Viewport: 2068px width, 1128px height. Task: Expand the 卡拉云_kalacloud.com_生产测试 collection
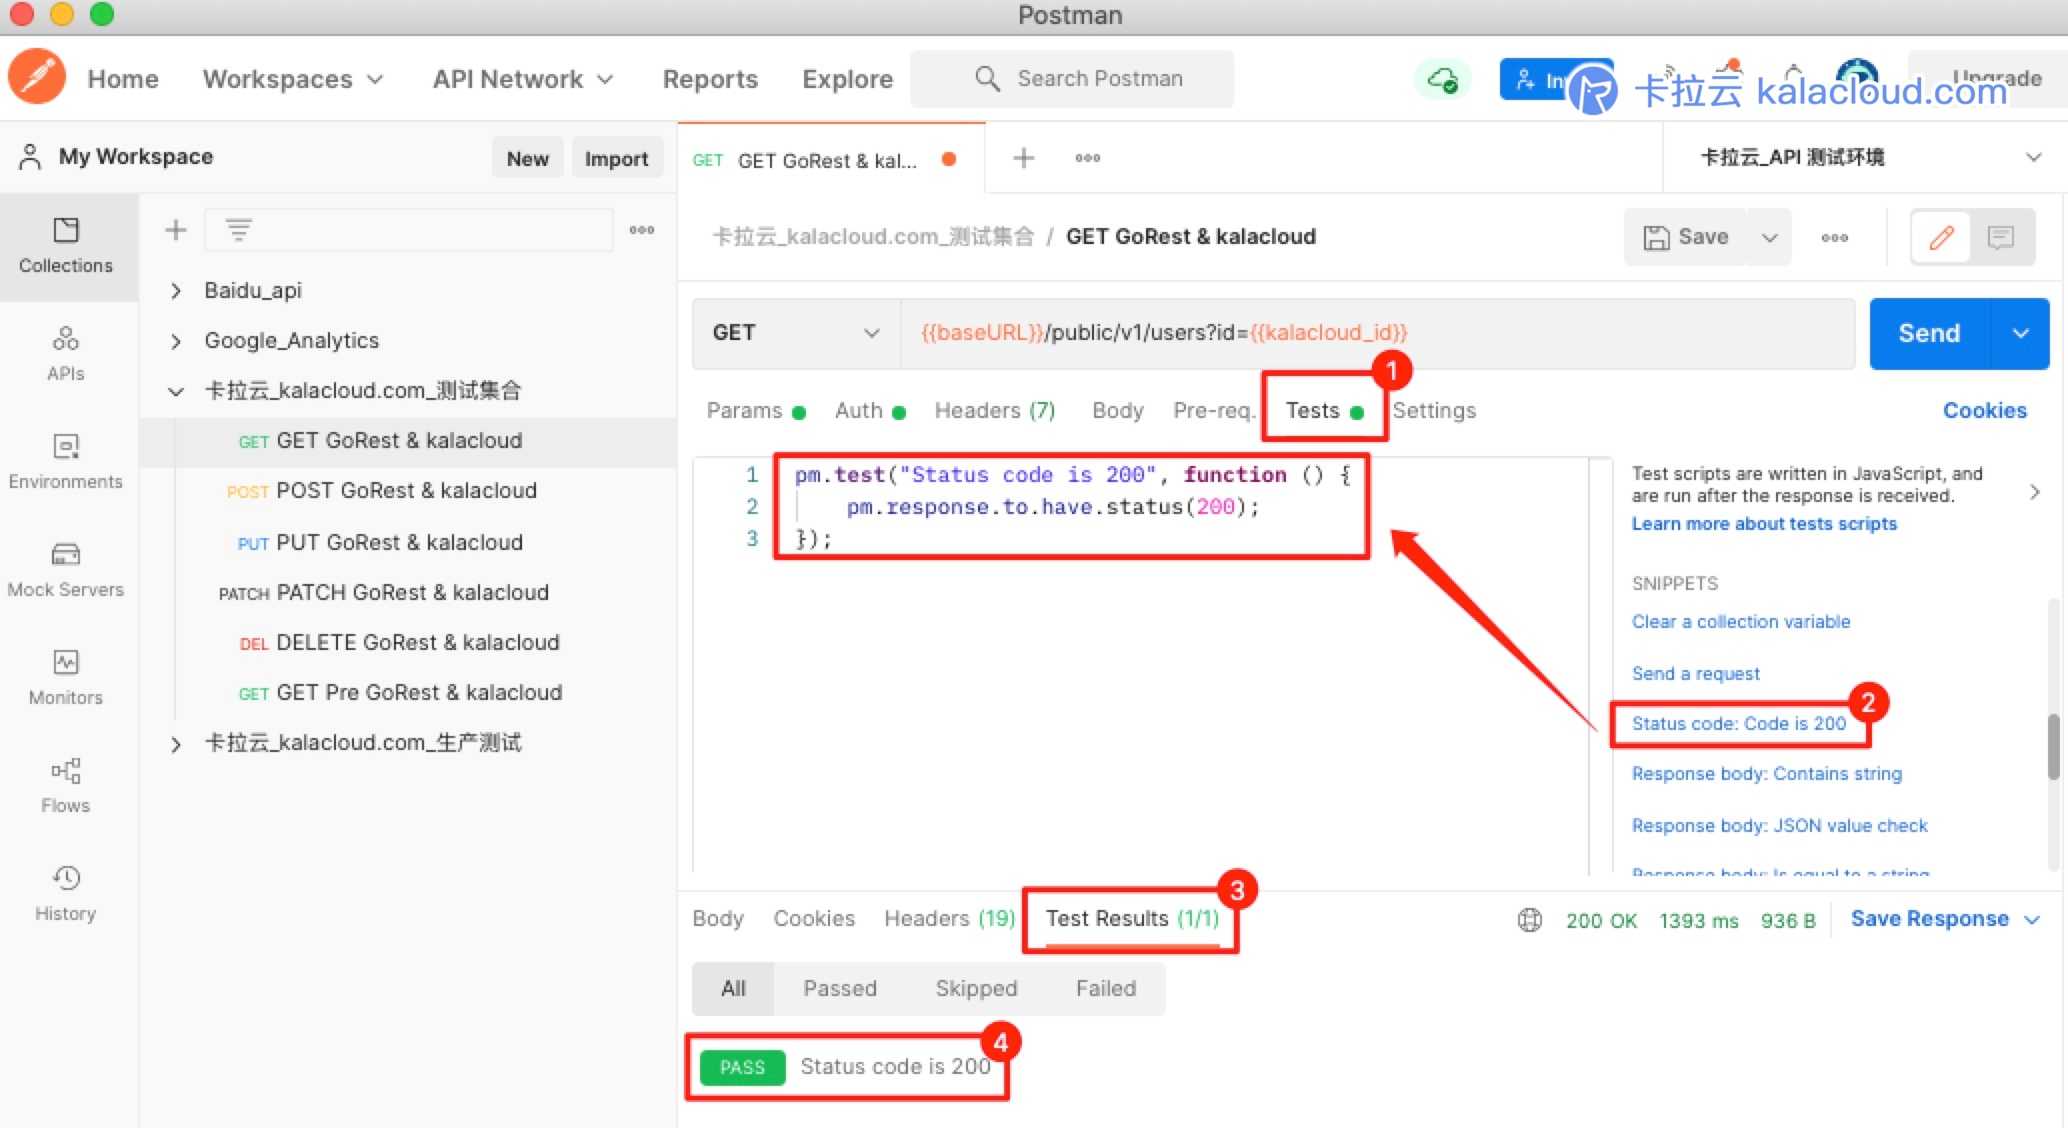(x=172, y=743)
